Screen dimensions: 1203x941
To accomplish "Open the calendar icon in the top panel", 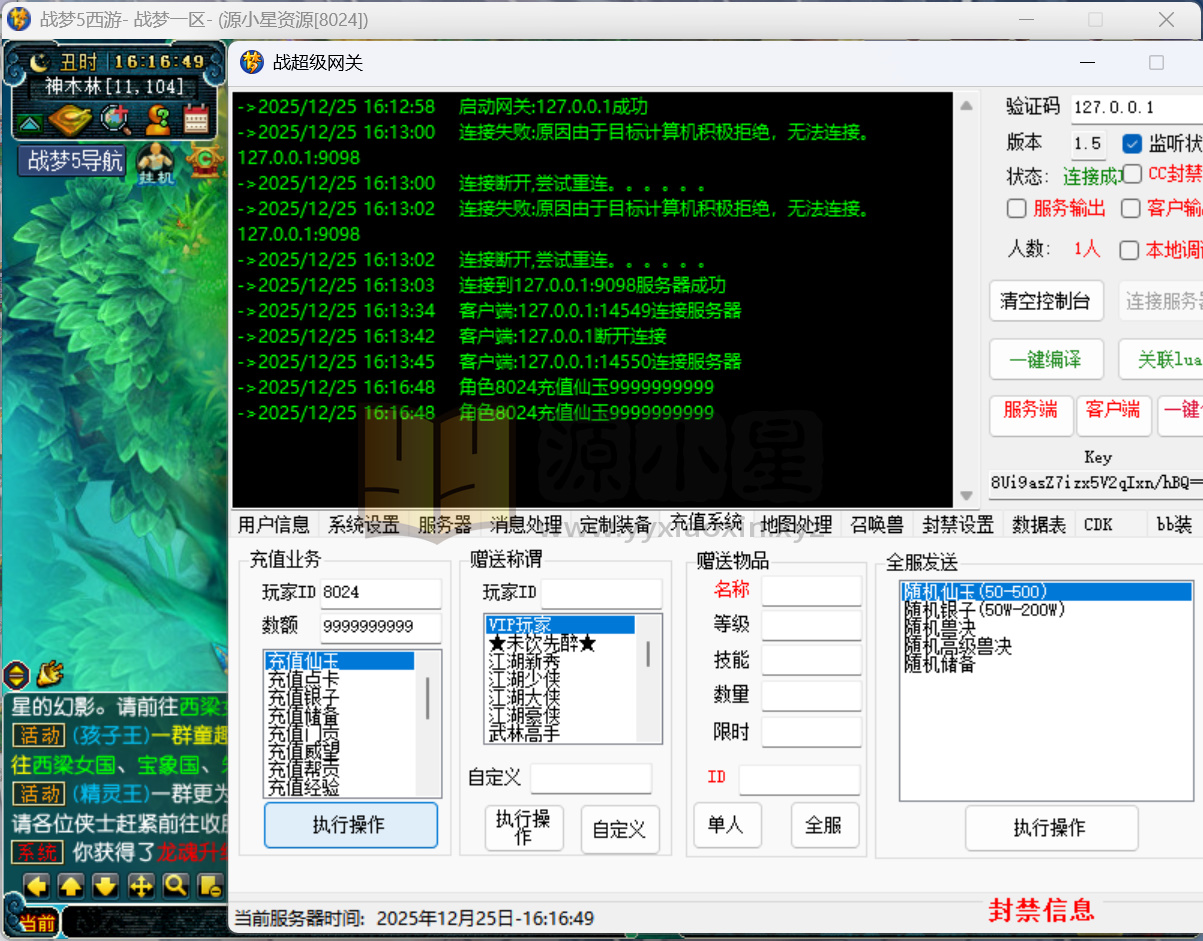I will (195, 120).
